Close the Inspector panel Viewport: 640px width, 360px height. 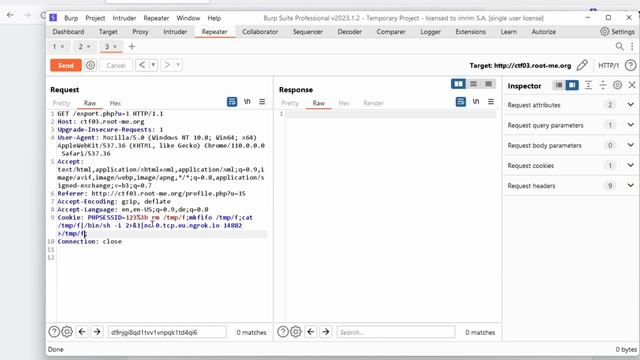632,85
